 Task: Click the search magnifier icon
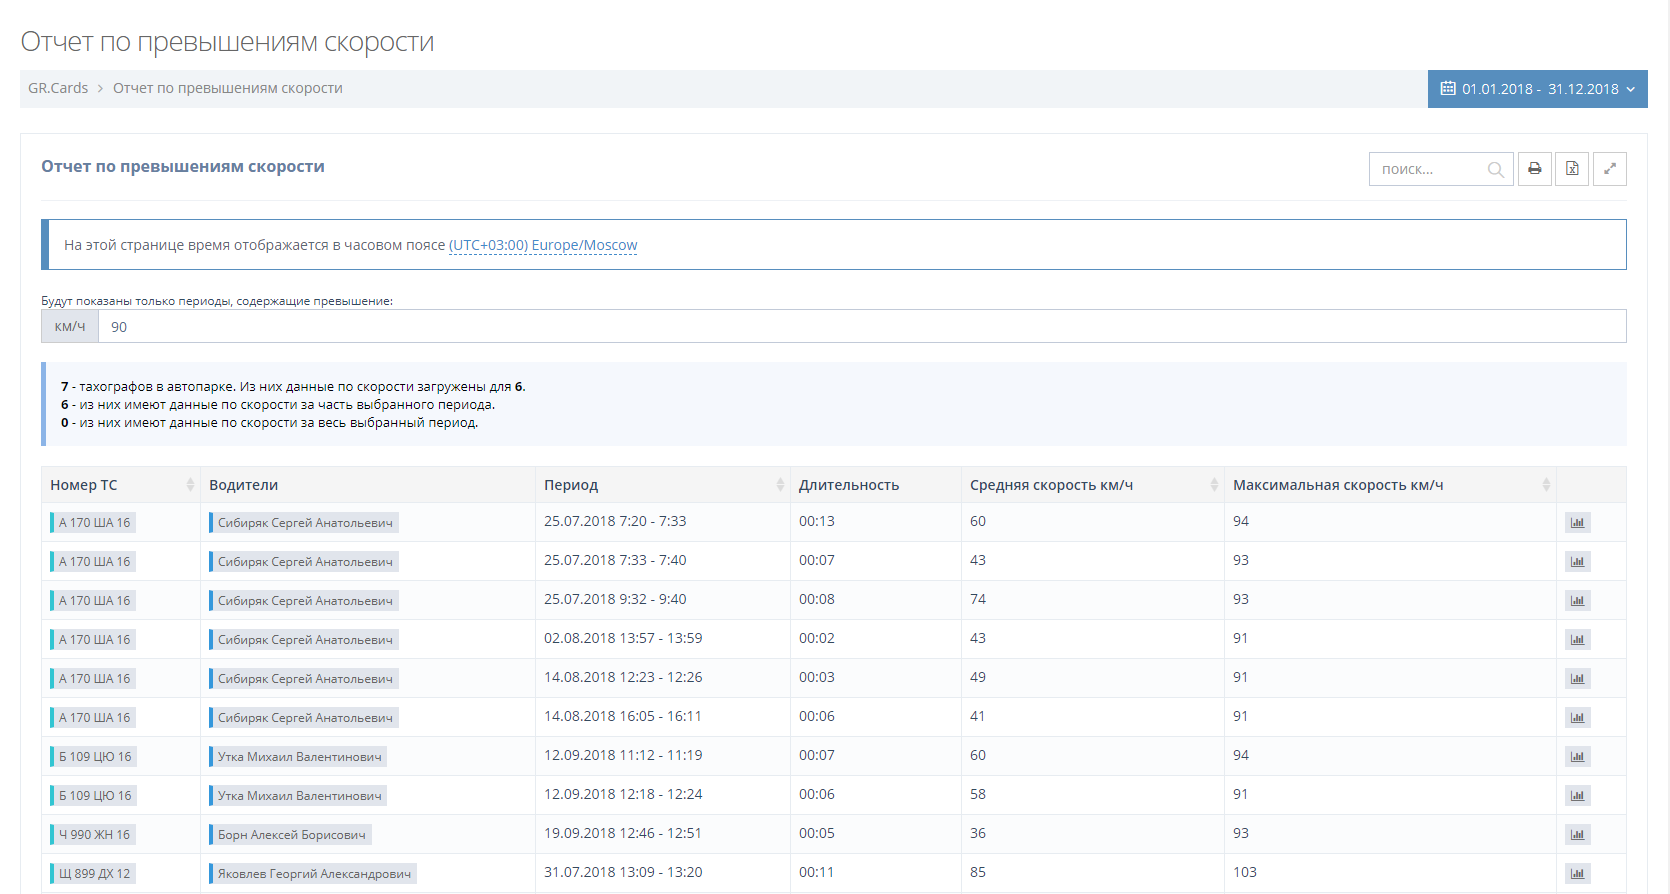tap(1495, 170)
